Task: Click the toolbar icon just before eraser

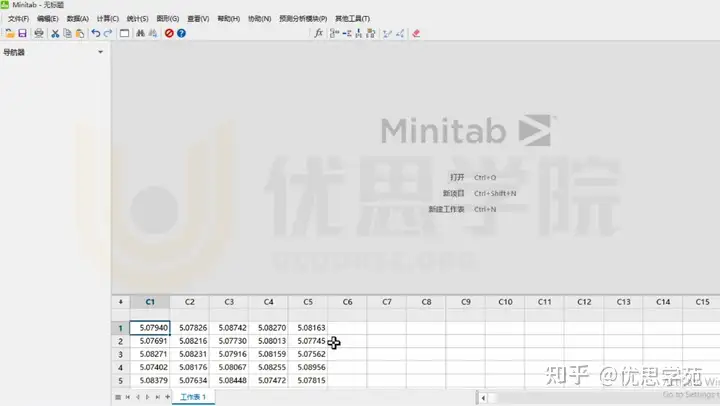Action: [x=400, y=34]
